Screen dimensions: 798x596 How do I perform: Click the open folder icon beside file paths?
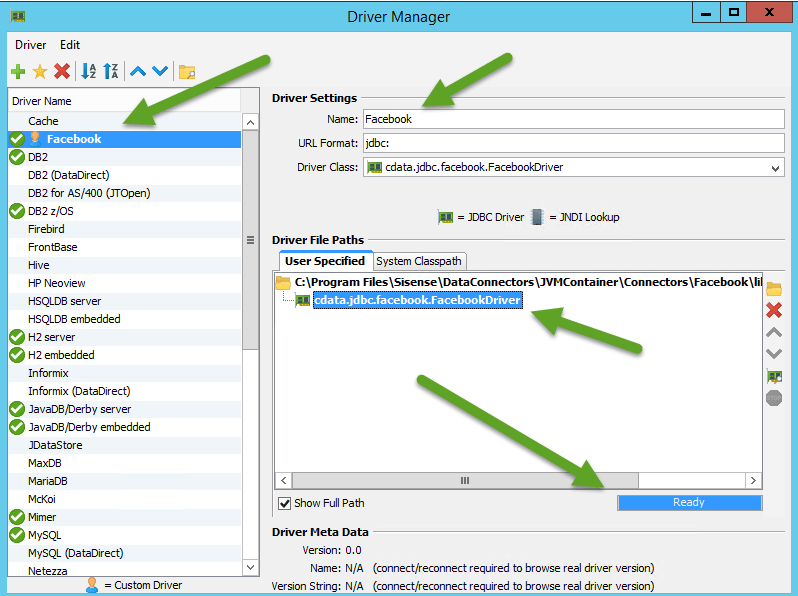tap(774, 289)
